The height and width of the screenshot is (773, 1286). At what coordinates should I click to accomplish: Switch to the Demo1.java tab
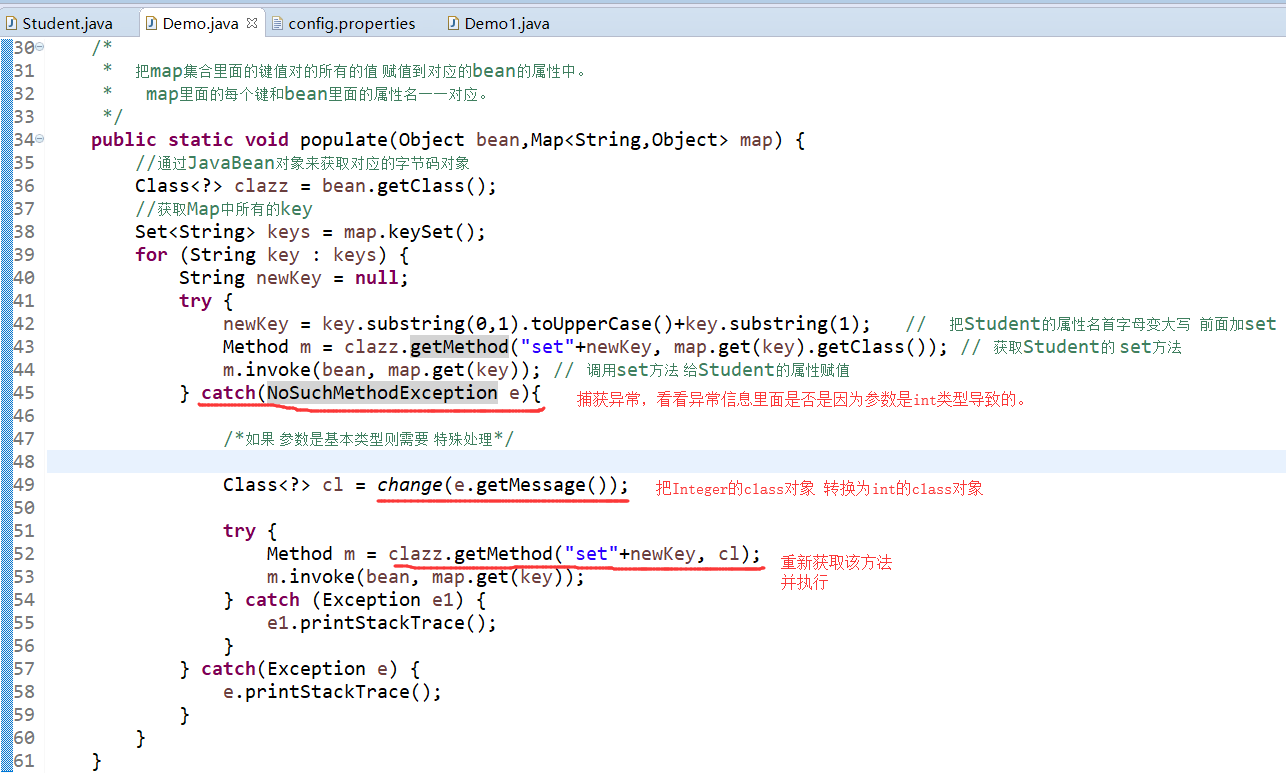[x=506, y=23]
